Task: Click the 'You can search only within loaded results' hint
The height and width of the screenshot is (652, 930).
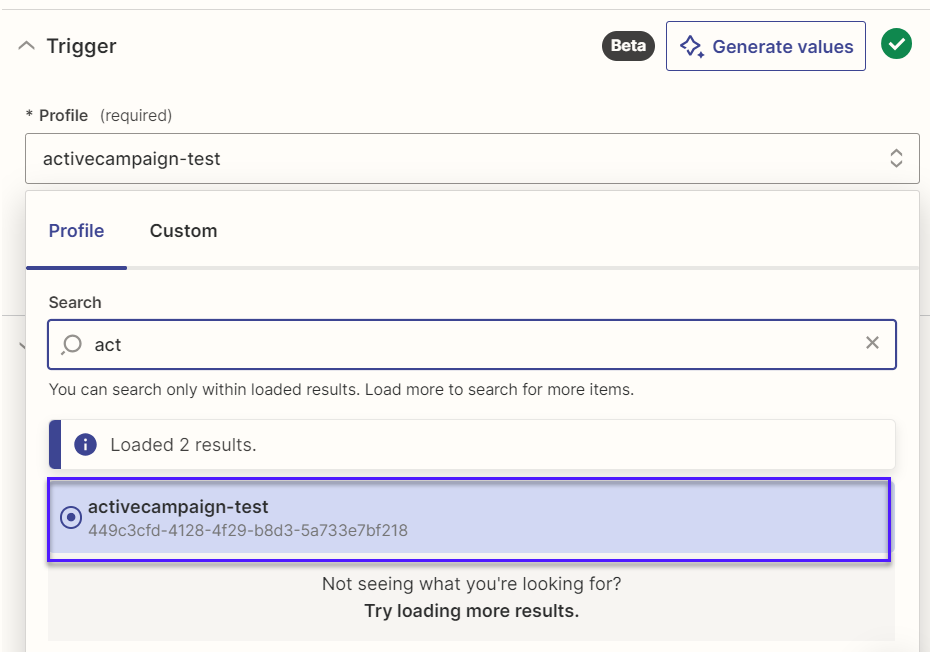Action: (x=341, y=390)
